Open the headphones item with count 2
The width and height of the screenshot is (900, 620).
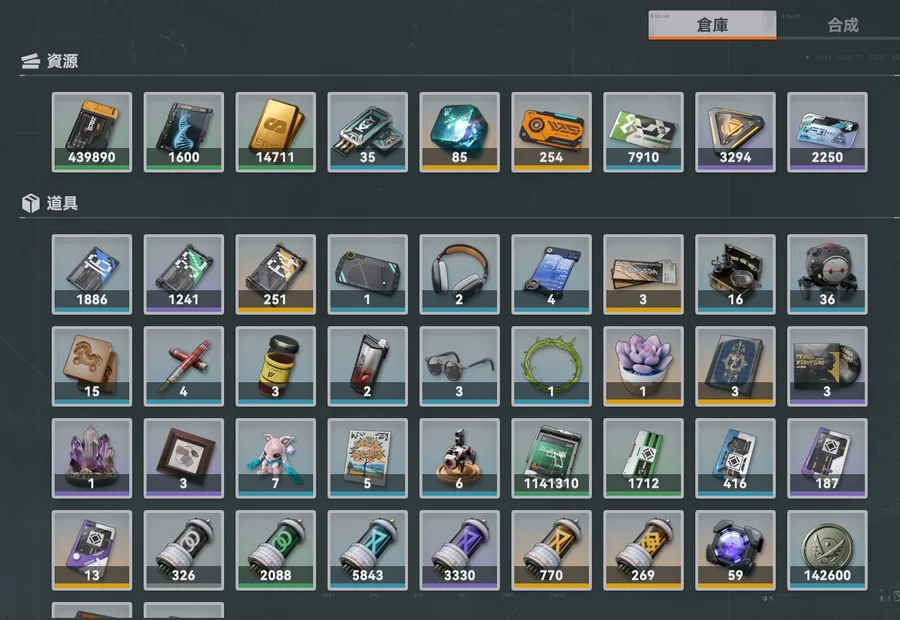459,274
